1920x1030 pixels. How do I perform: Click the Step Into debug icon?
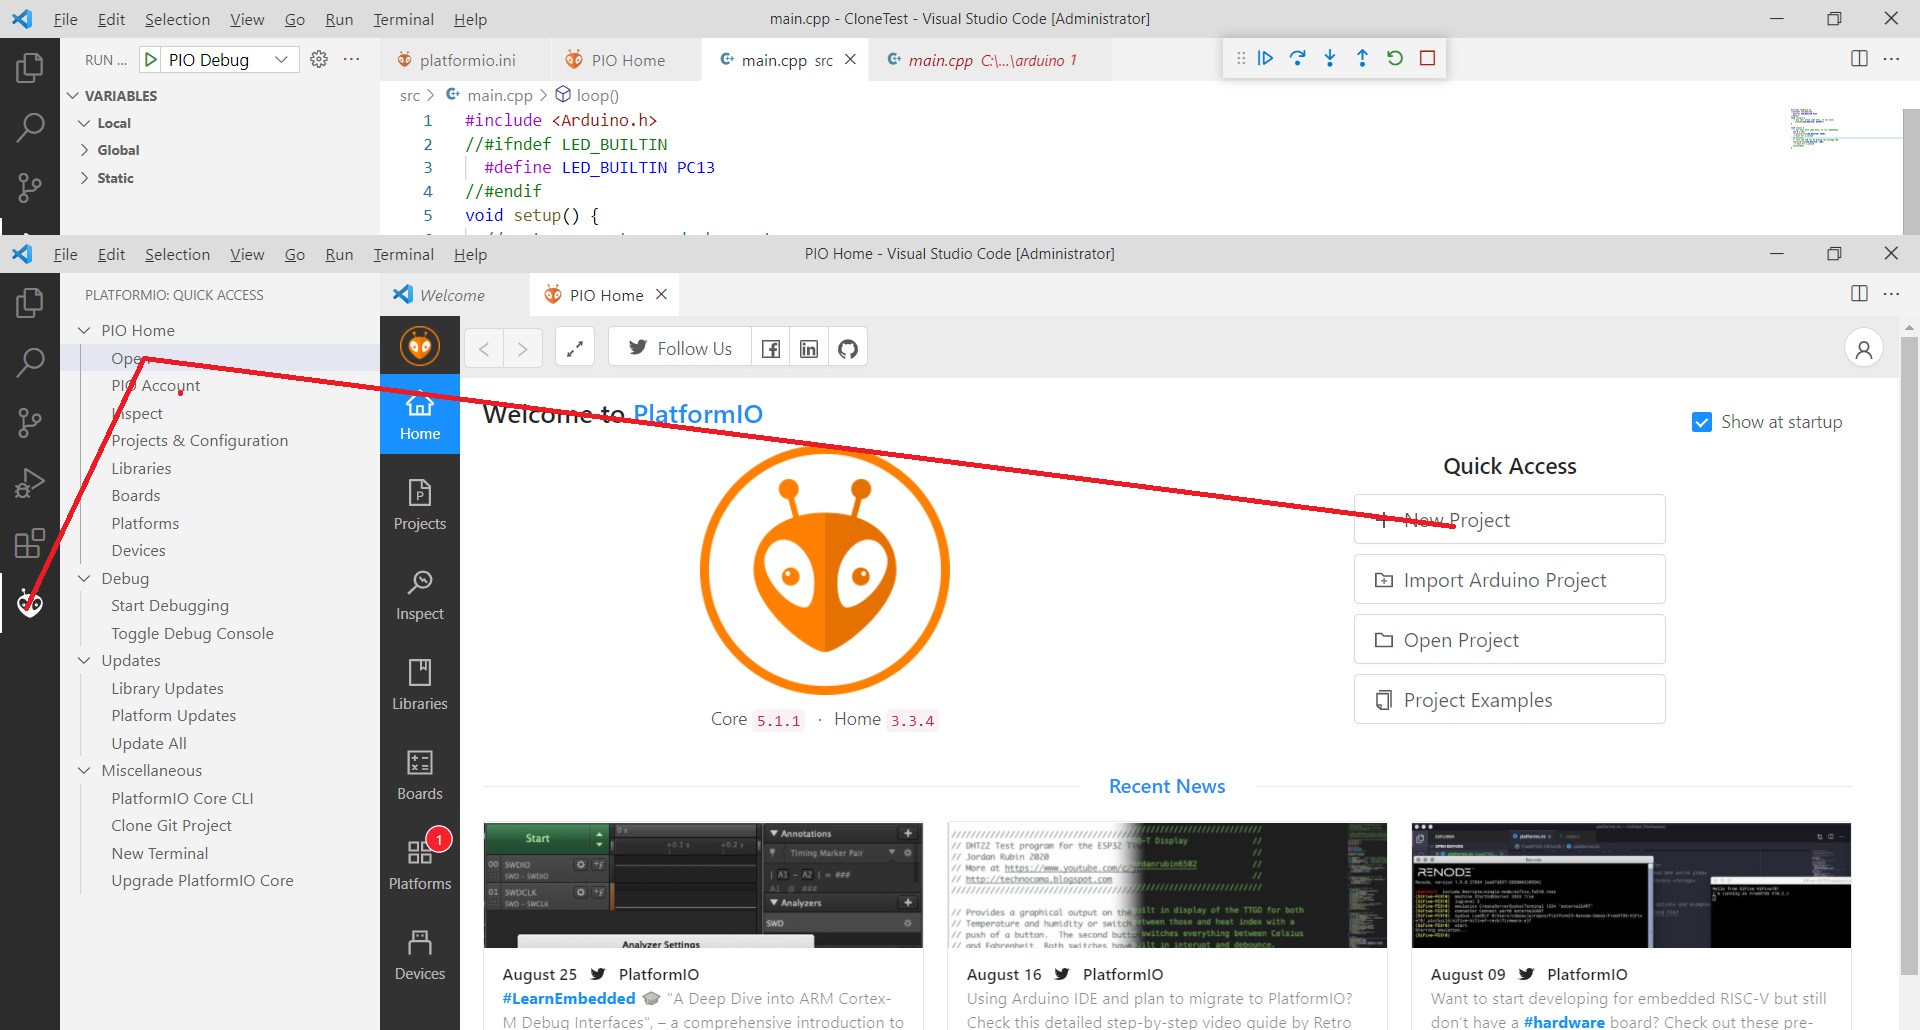pyautogui.click(x=1330, y=58)
